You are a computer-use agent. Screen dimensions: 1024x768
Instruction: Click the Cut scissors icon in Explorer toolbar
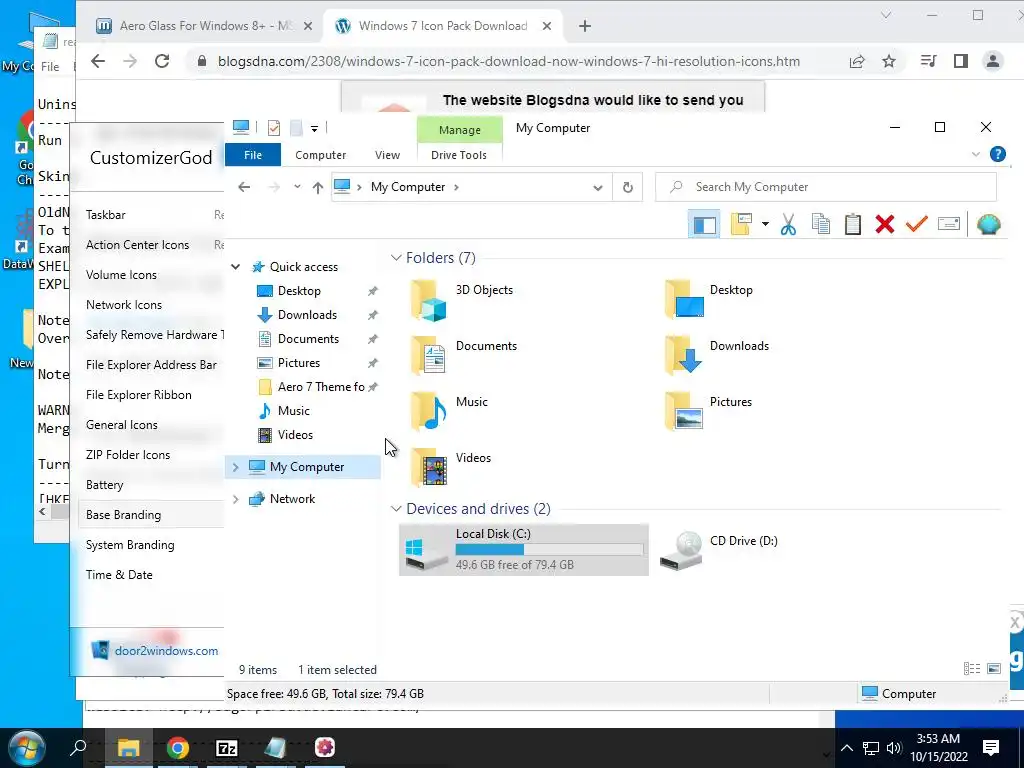coord(788,225)
